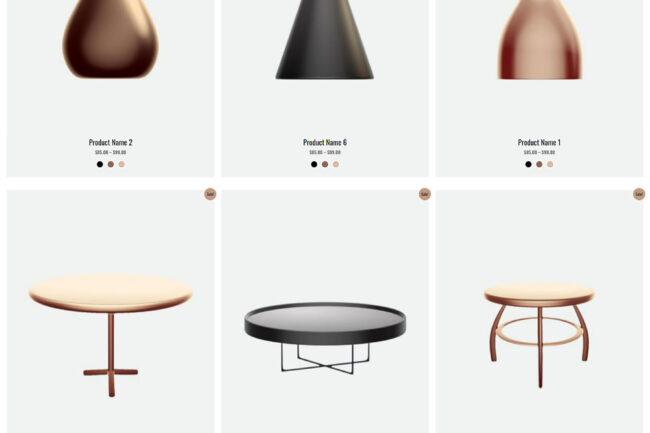The height and width of the screenshot is (433, 650).
Task: View the cream round pedestal table
Action: click(111, 335)
